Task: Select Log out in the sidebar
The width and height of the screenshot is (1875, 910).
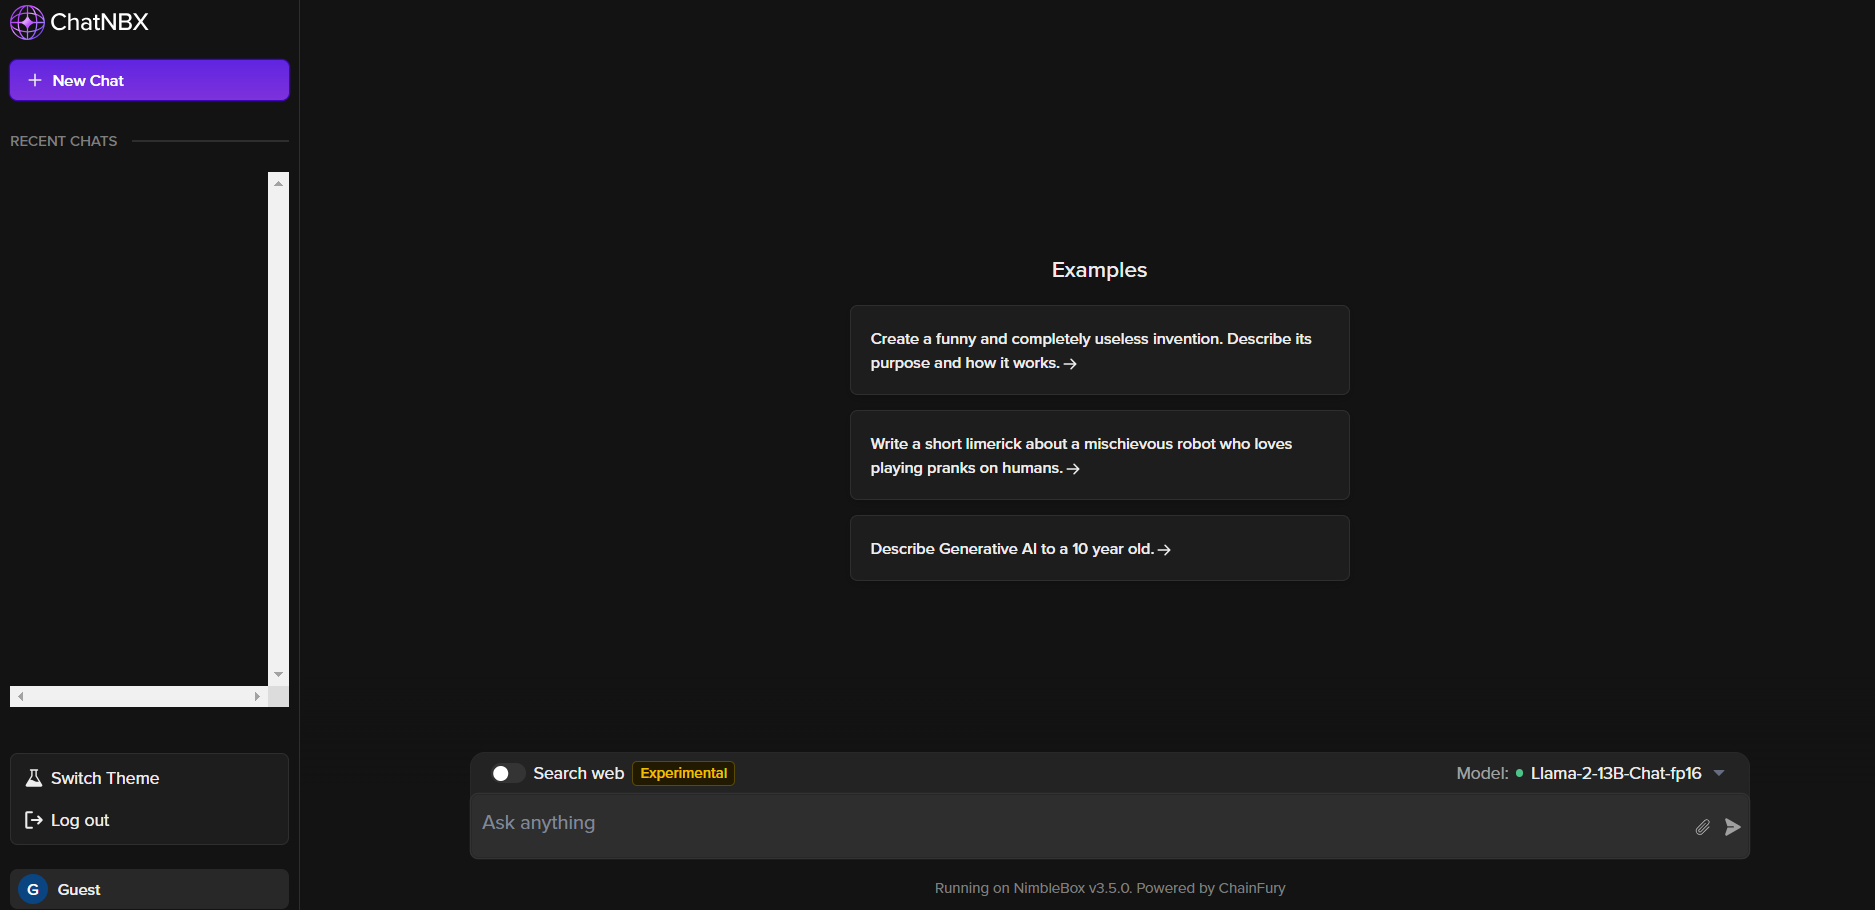Action: coord(80,820)
